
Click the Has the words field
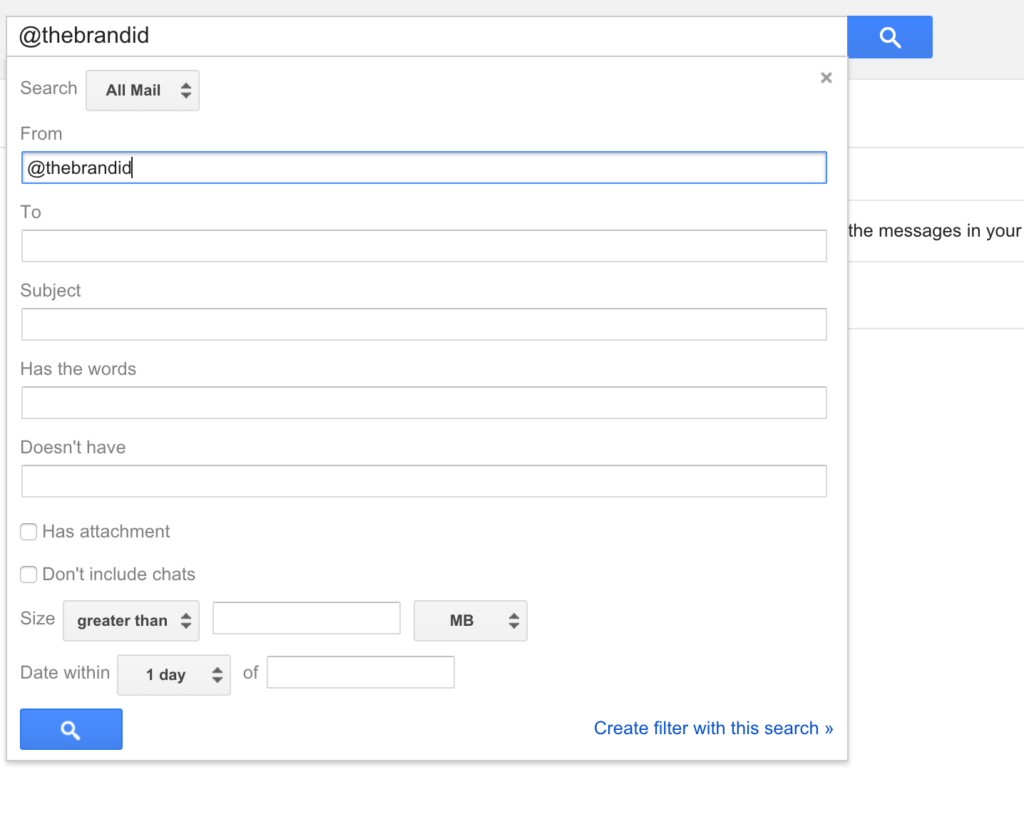point(424,403)
